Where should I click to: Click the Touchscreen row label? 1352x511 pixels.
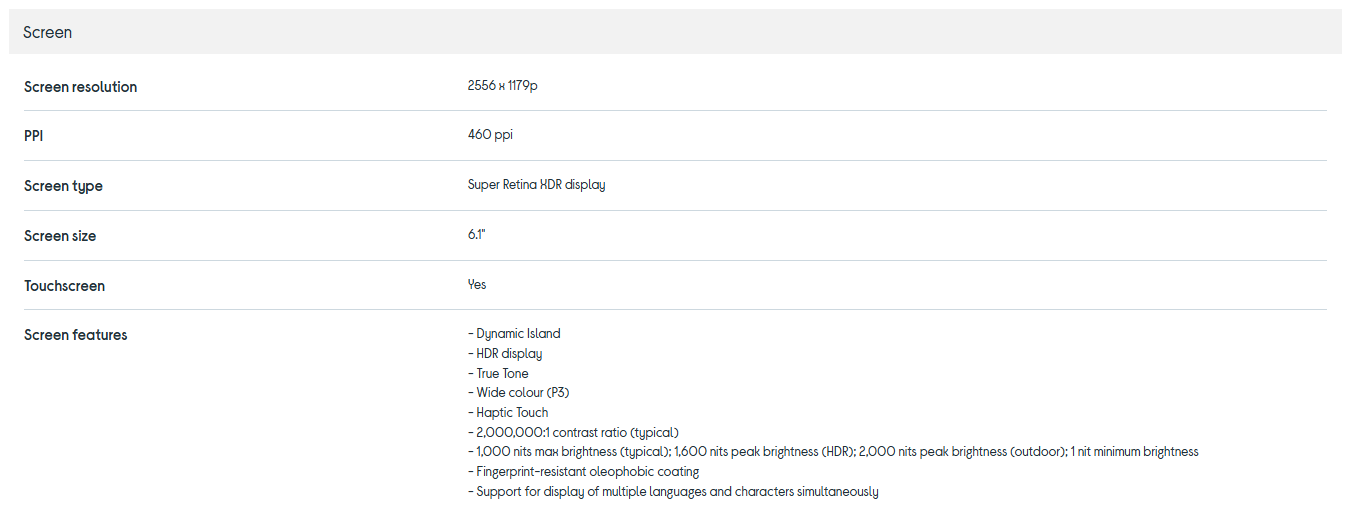[x=64, y=286]
